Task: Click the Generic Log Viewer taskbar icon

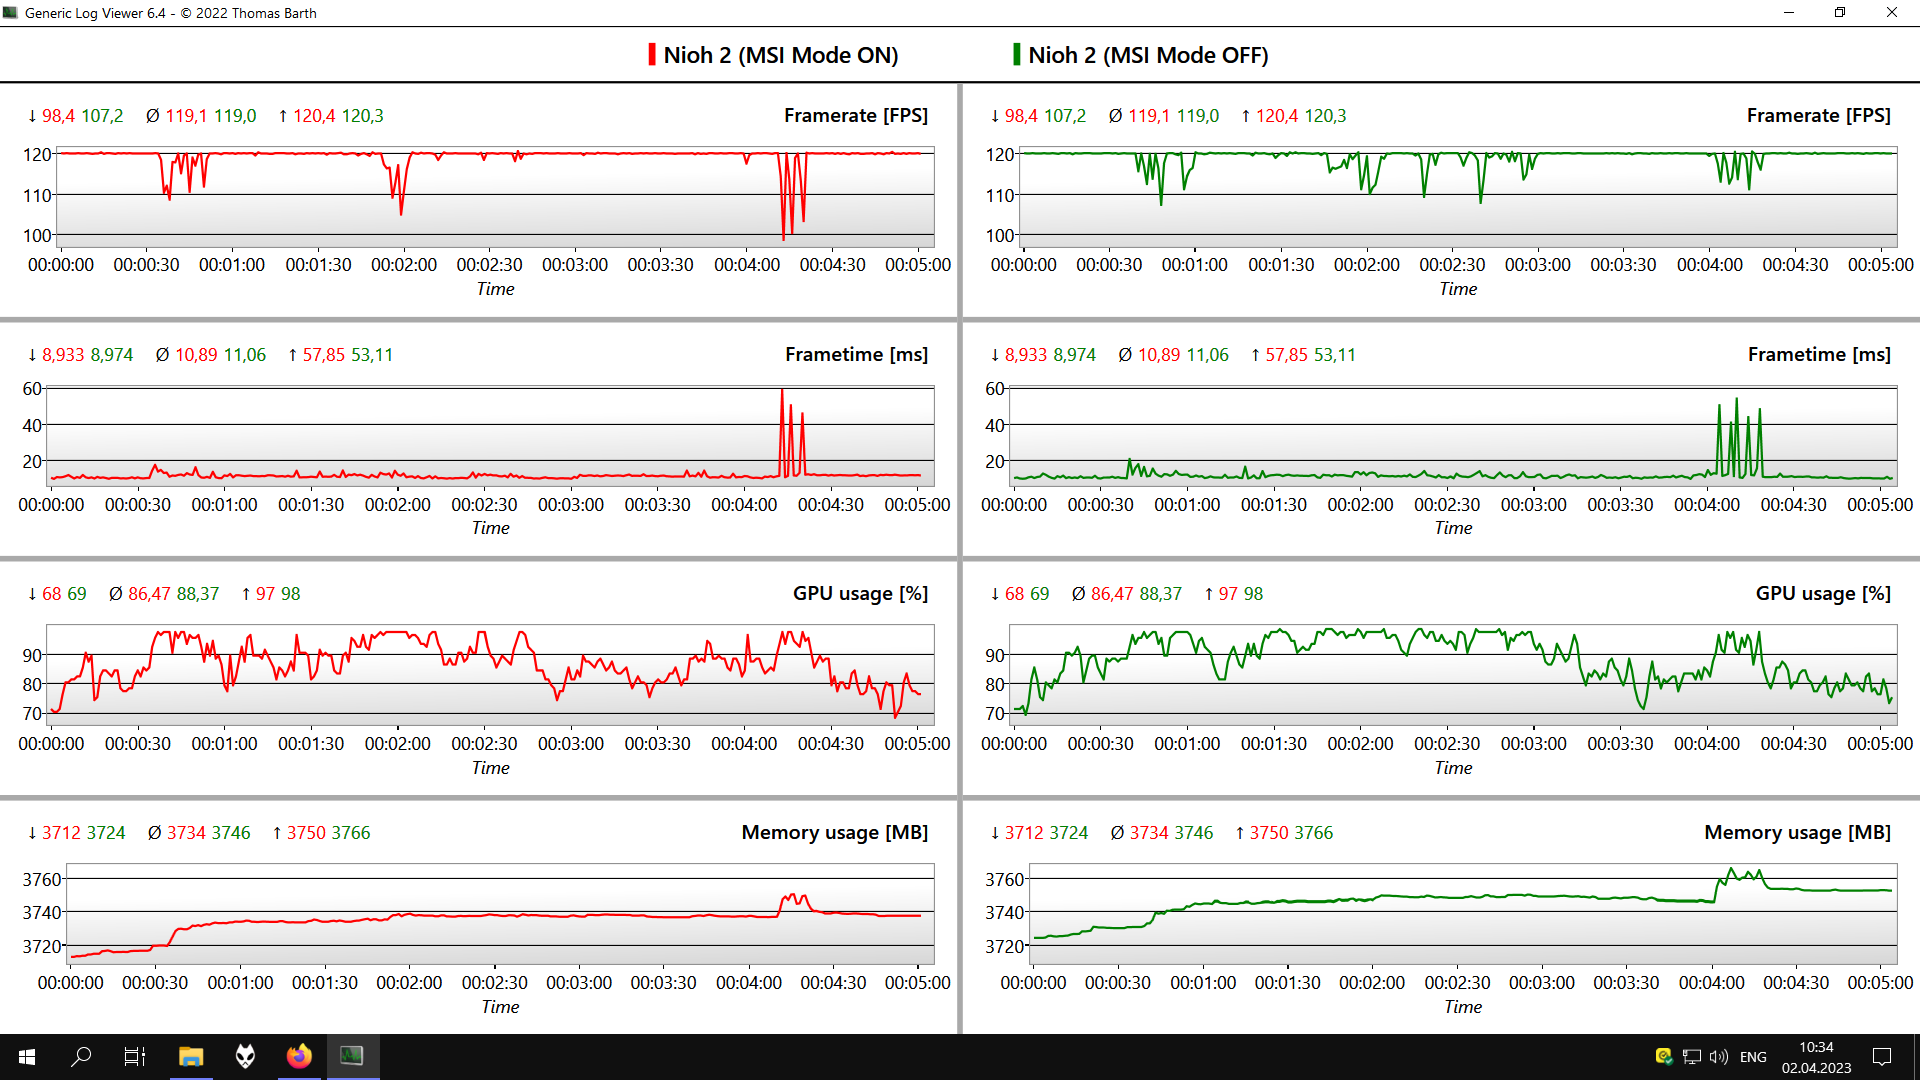Action: 352,1056
